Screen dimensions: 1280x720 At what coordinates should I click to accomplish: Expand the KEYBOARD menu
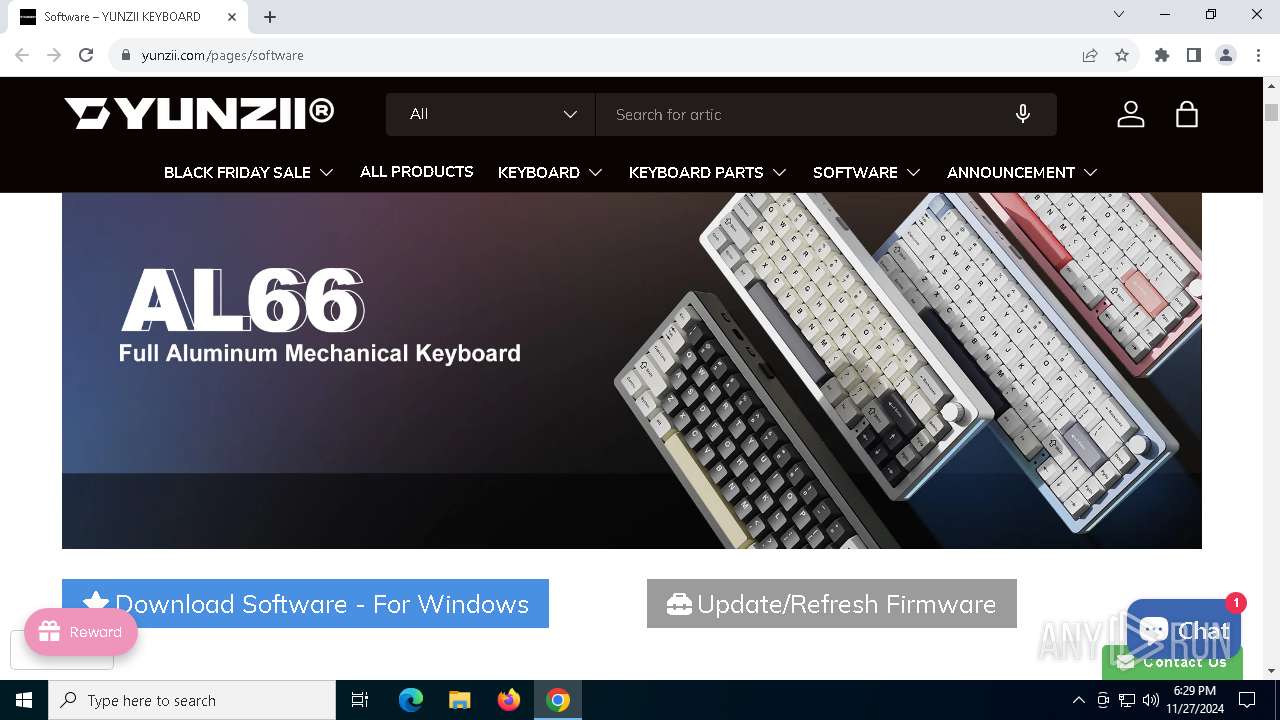550,172
